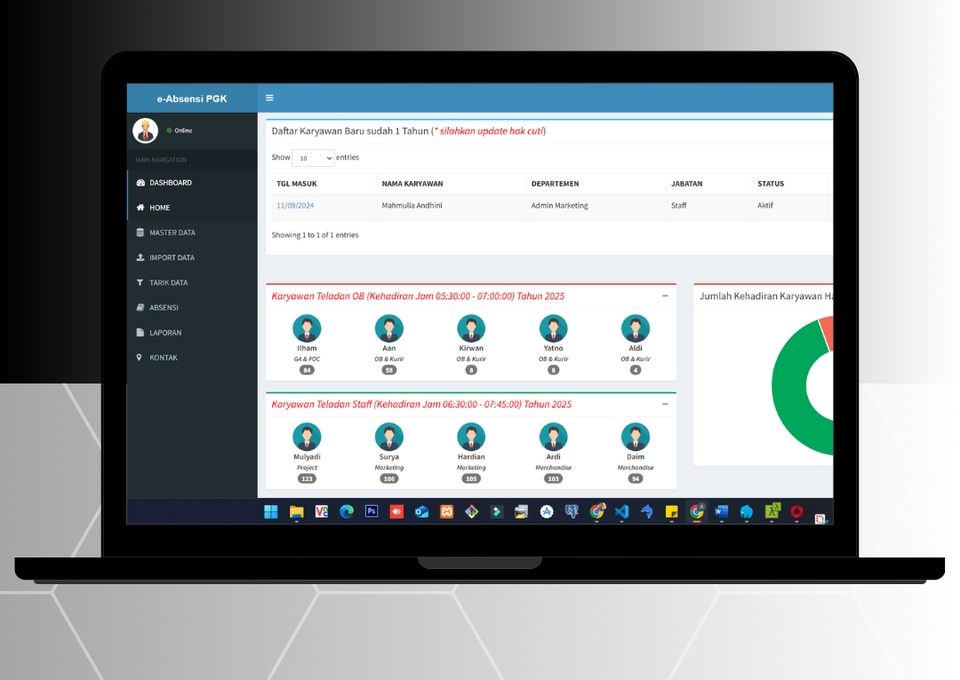Open Visual Studio Code from the taskbar
960x680 pixels.
pyautogui.click(x=622, y=511)
